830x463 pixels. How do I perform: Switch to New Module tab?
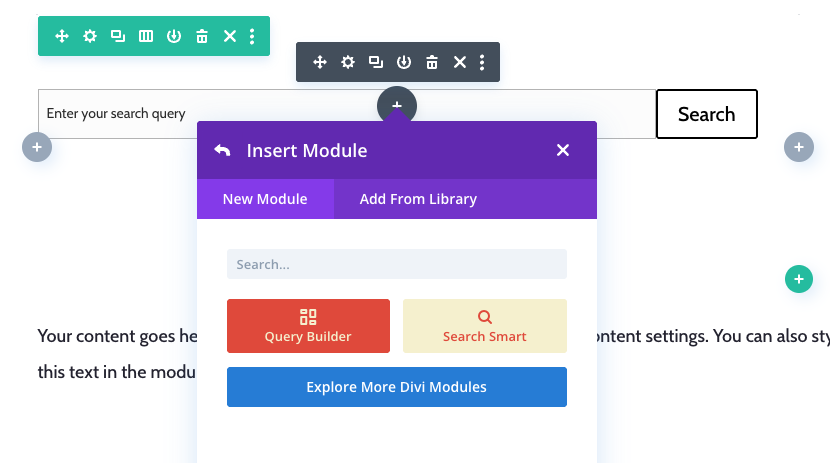[265, 199]
